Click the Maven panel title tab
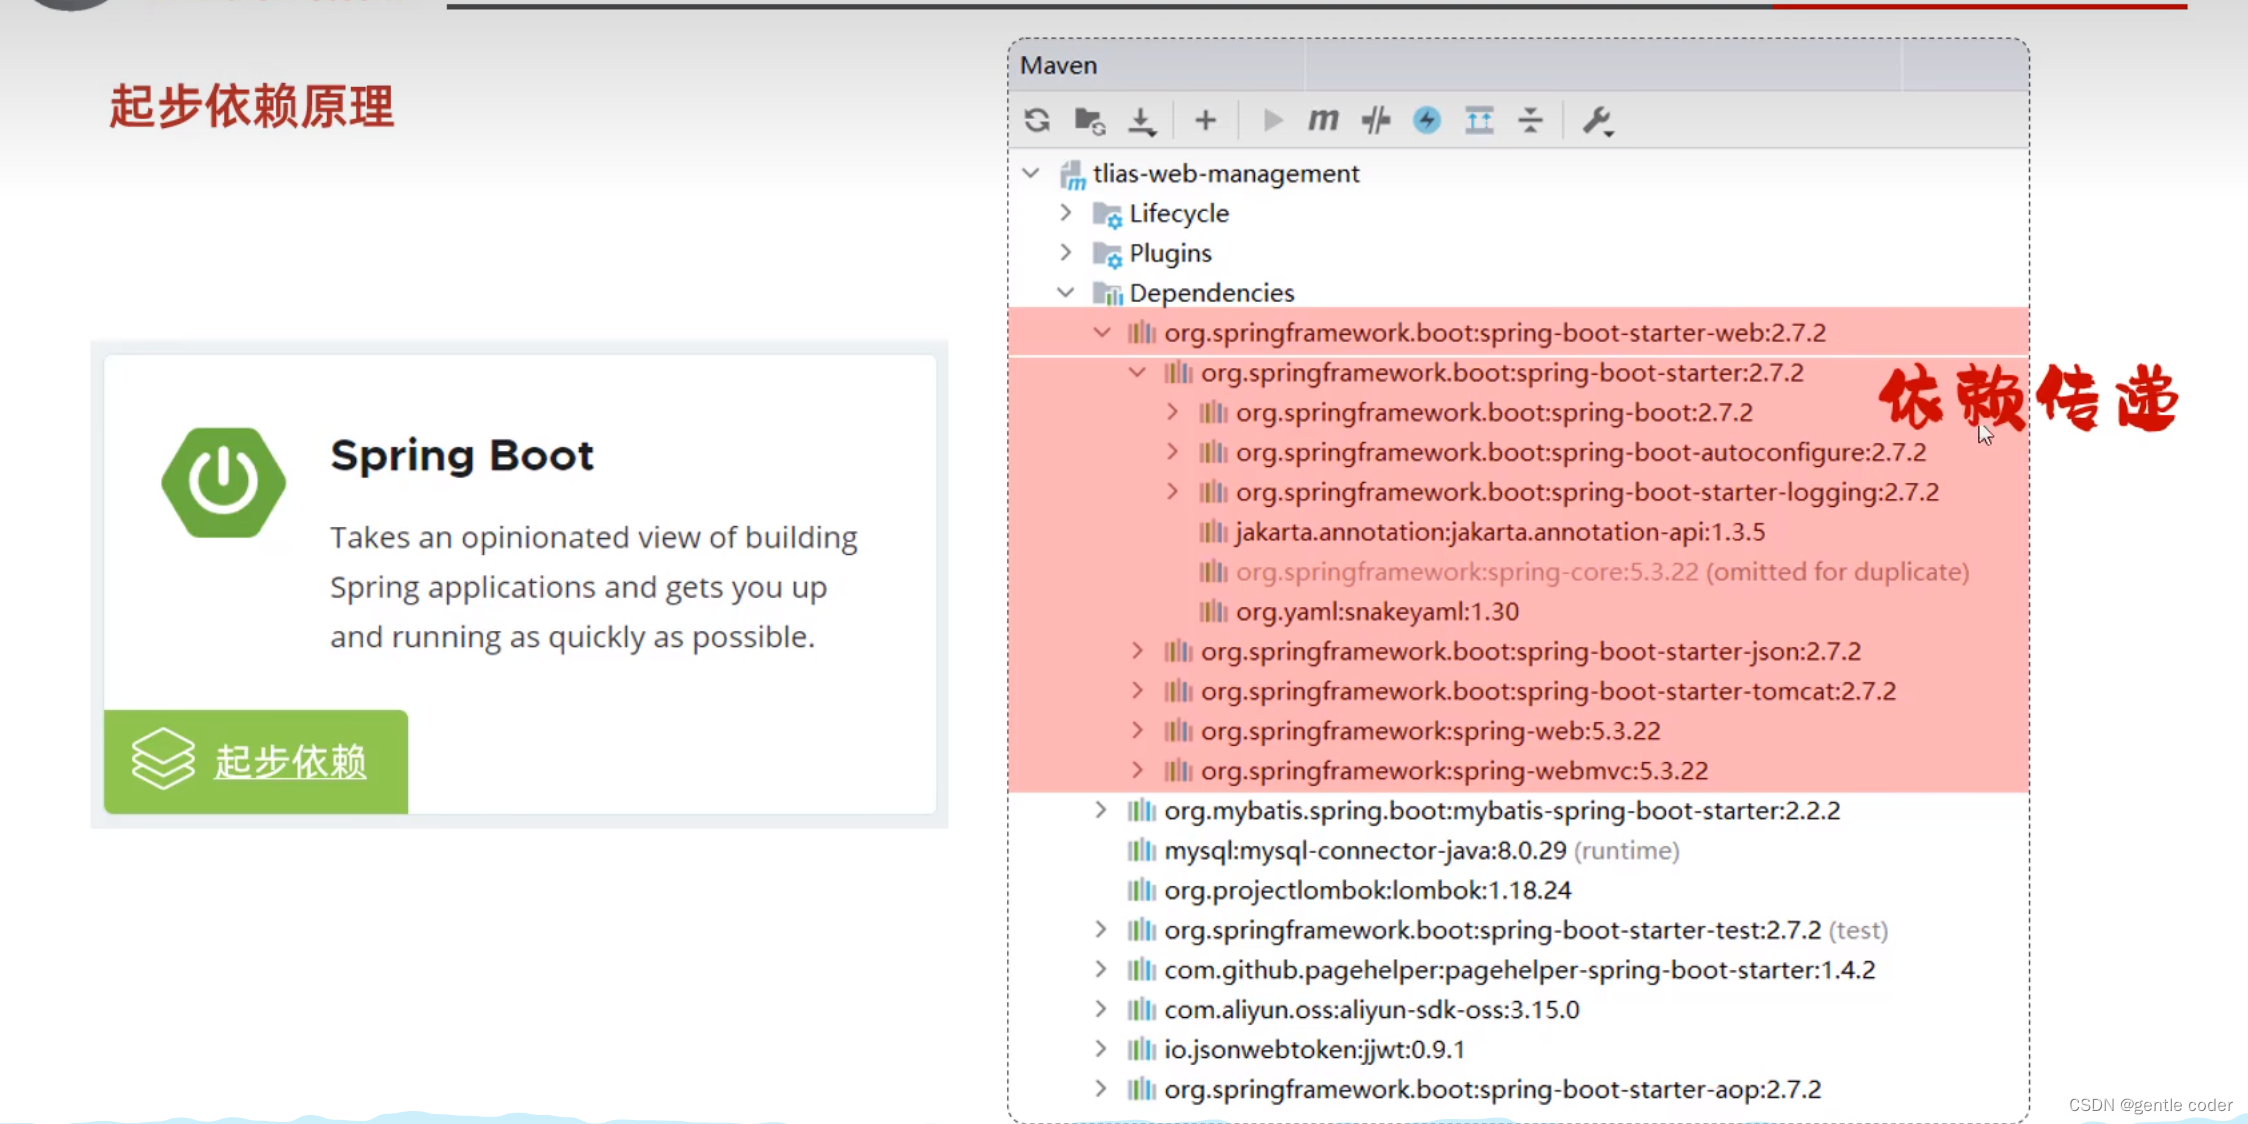This screenshot has width=2248, height=1124. coord(1058,66)
